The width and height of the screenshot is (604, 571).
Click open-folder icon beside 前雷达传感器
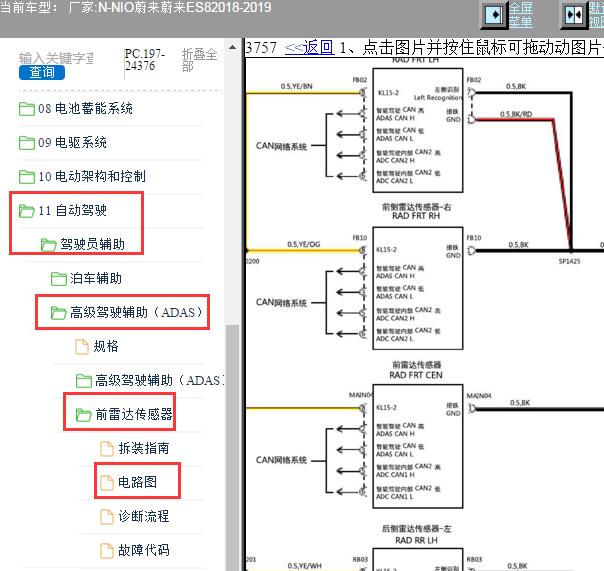click(x=84, y=415)
